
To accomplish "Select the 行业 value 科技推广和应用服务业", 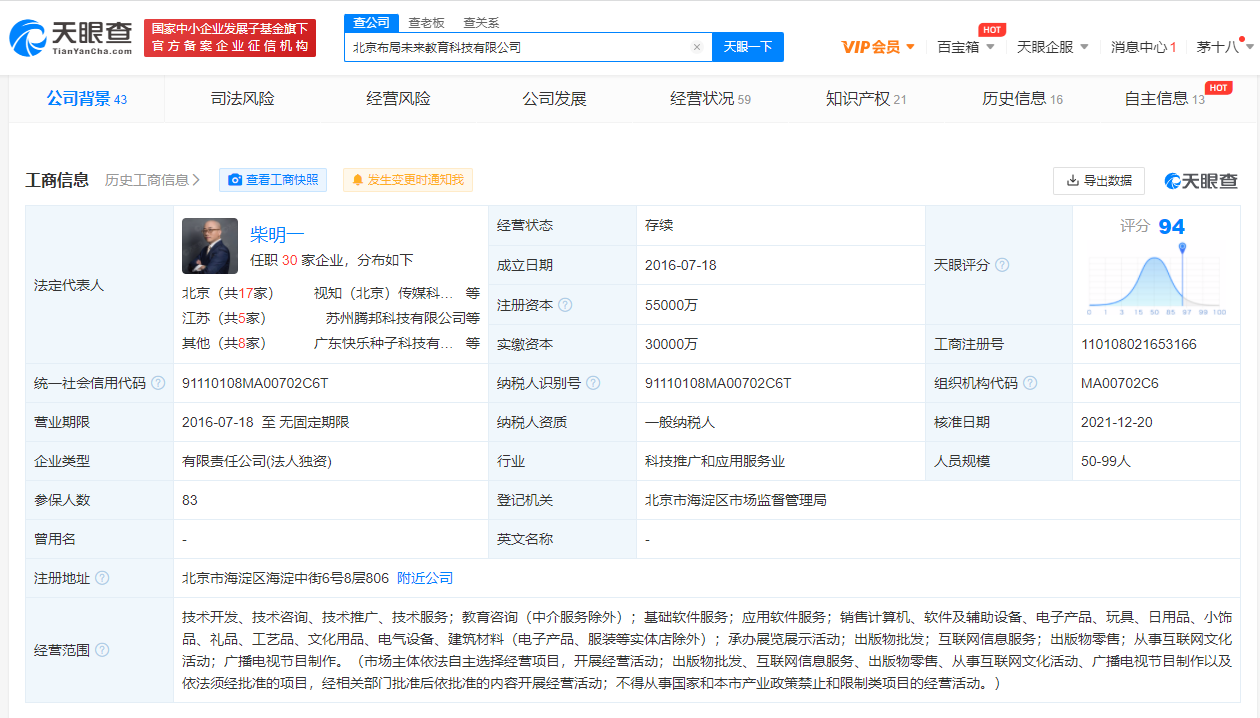I will (x=715, y=461).
